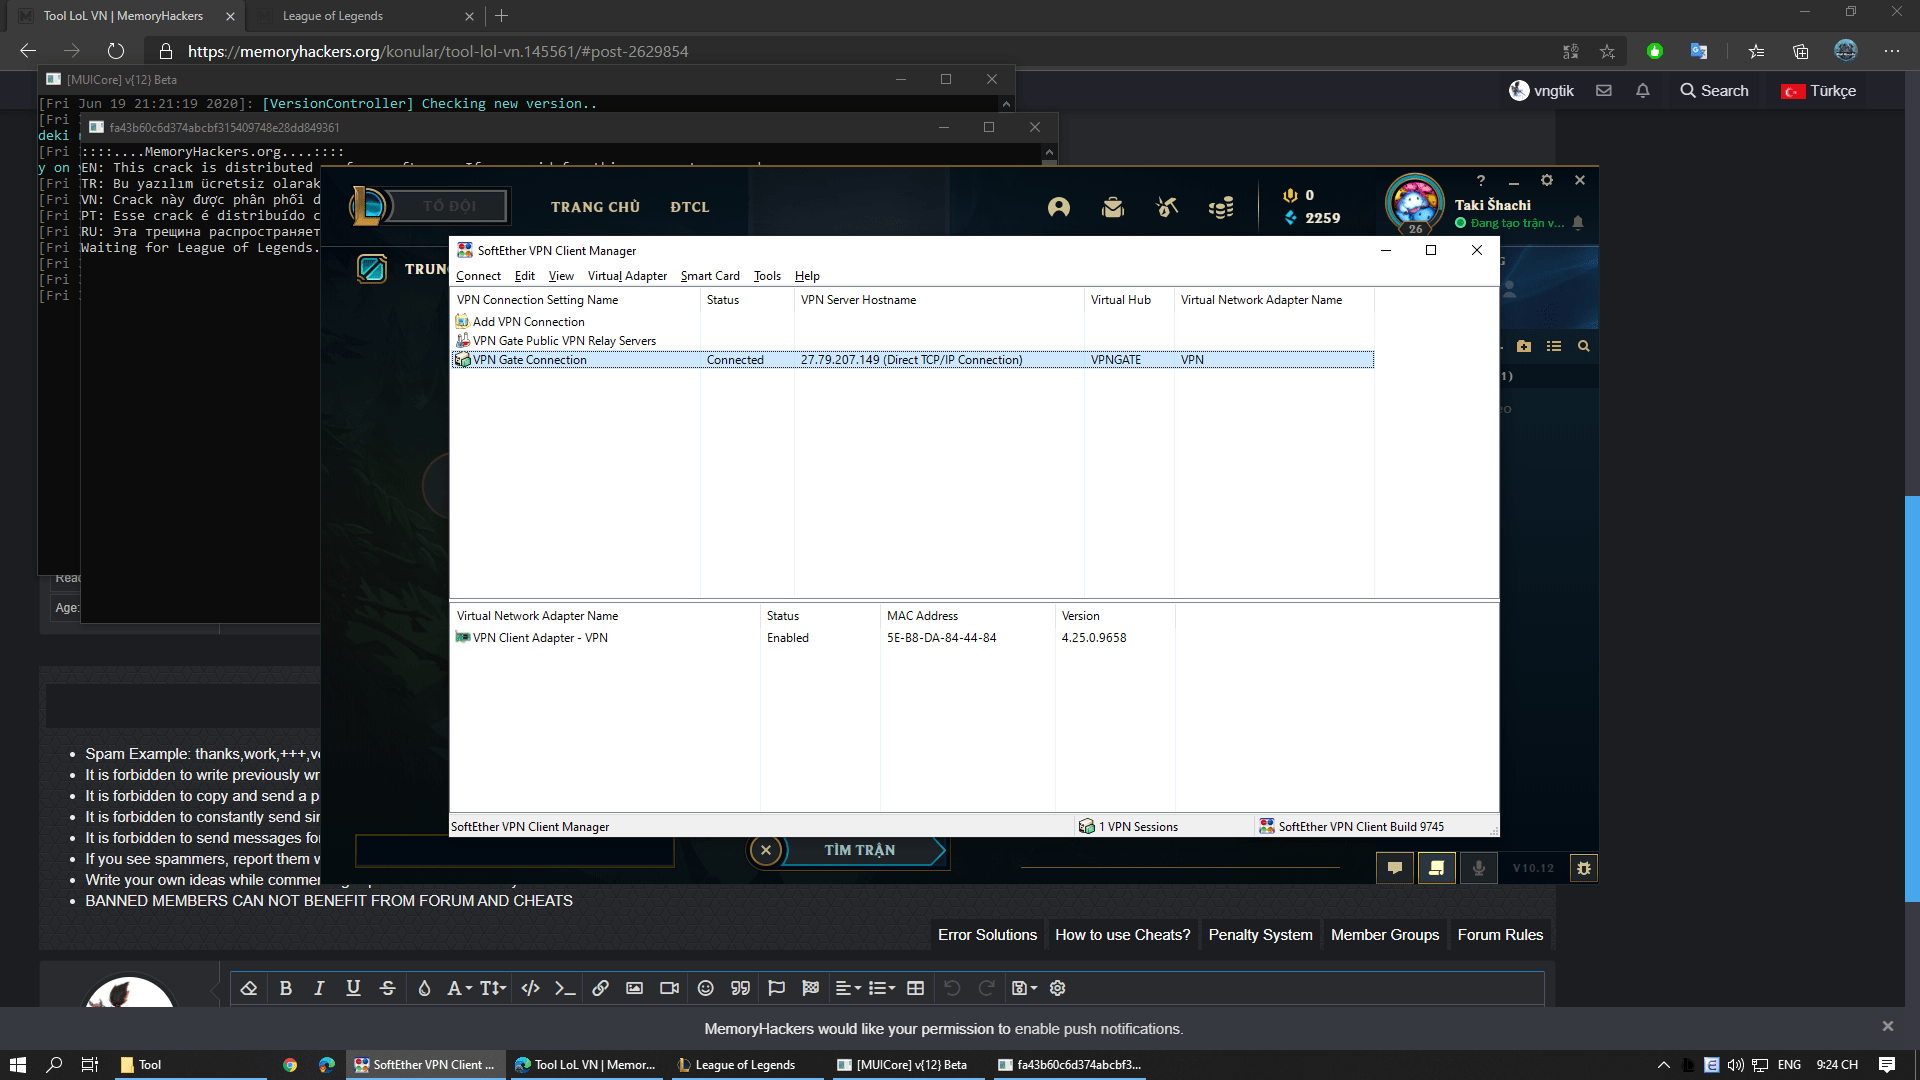Open the Forum Rules link
The width and height of the screenshot is (1920, 1080).
tap(1500, 935)
